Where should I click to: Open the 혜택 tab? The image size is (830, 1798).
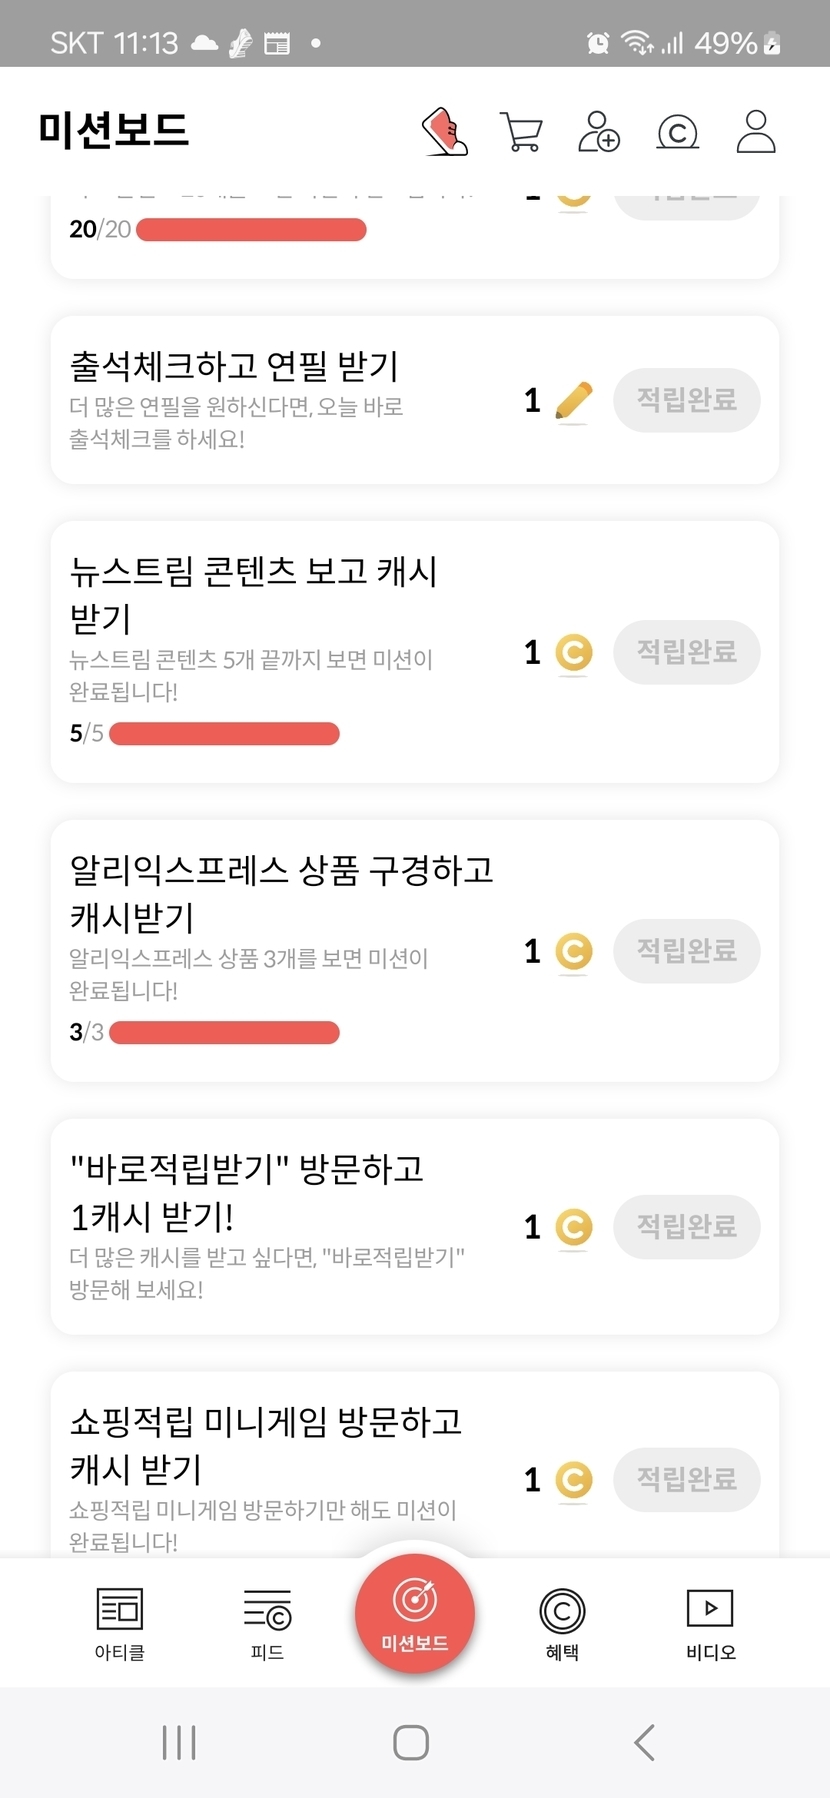[562, 1622]
